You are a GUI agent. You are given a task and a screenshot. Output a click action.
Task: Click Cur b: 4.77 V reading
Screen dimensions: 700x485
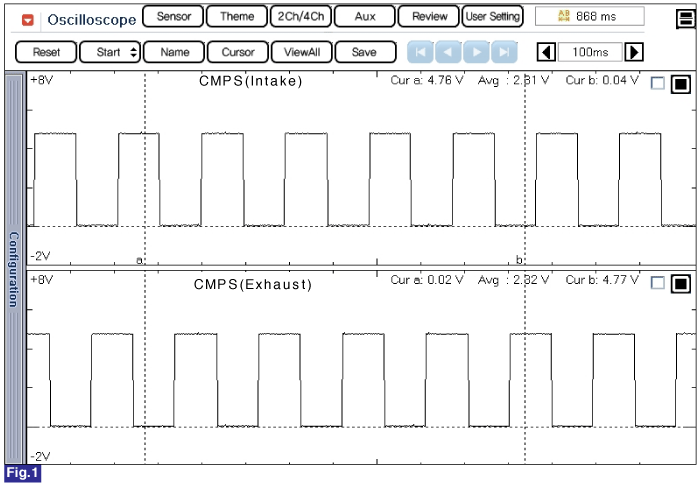(x=602, y=280)
